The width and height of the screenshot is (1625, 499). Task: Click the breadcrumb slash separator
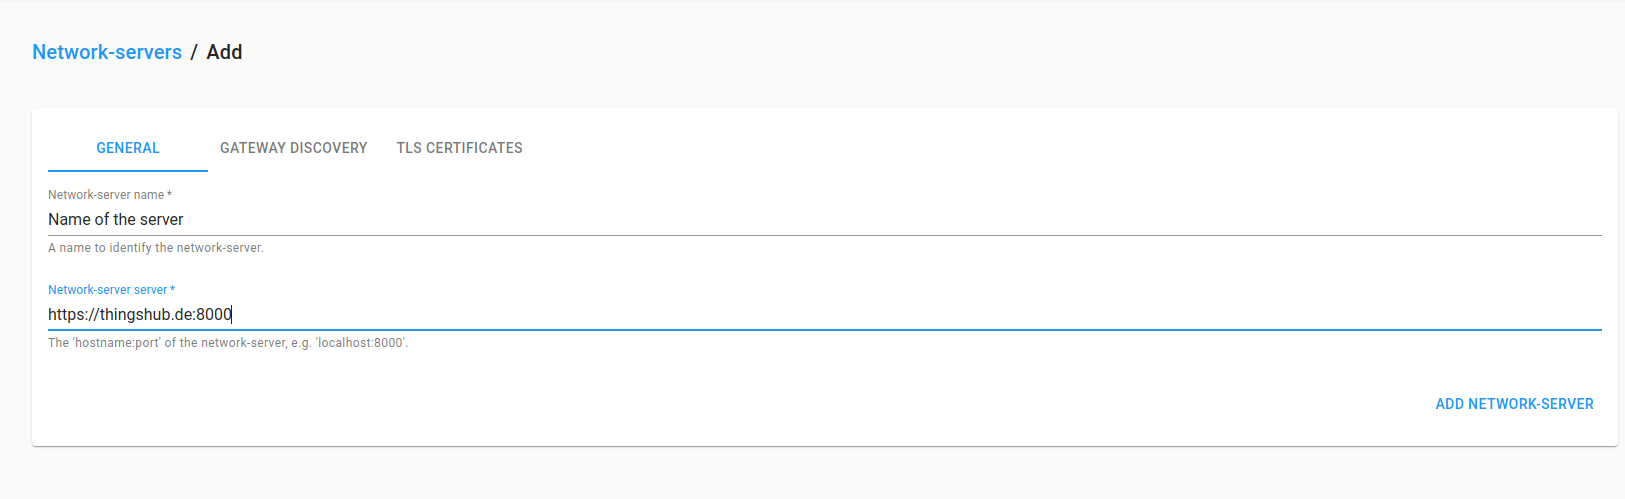tap(194, 52)
